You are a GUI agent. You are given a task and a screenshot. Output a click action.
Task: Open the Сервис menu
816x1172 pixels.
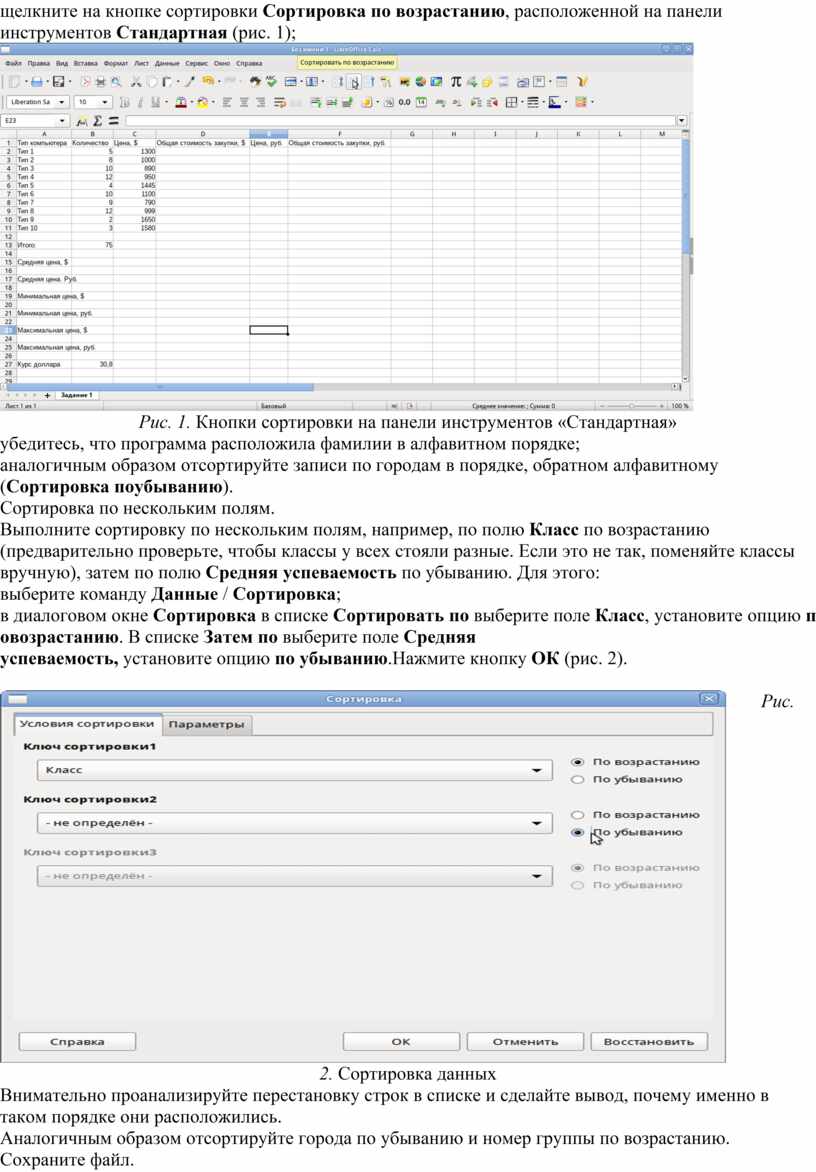click(197, 64)
